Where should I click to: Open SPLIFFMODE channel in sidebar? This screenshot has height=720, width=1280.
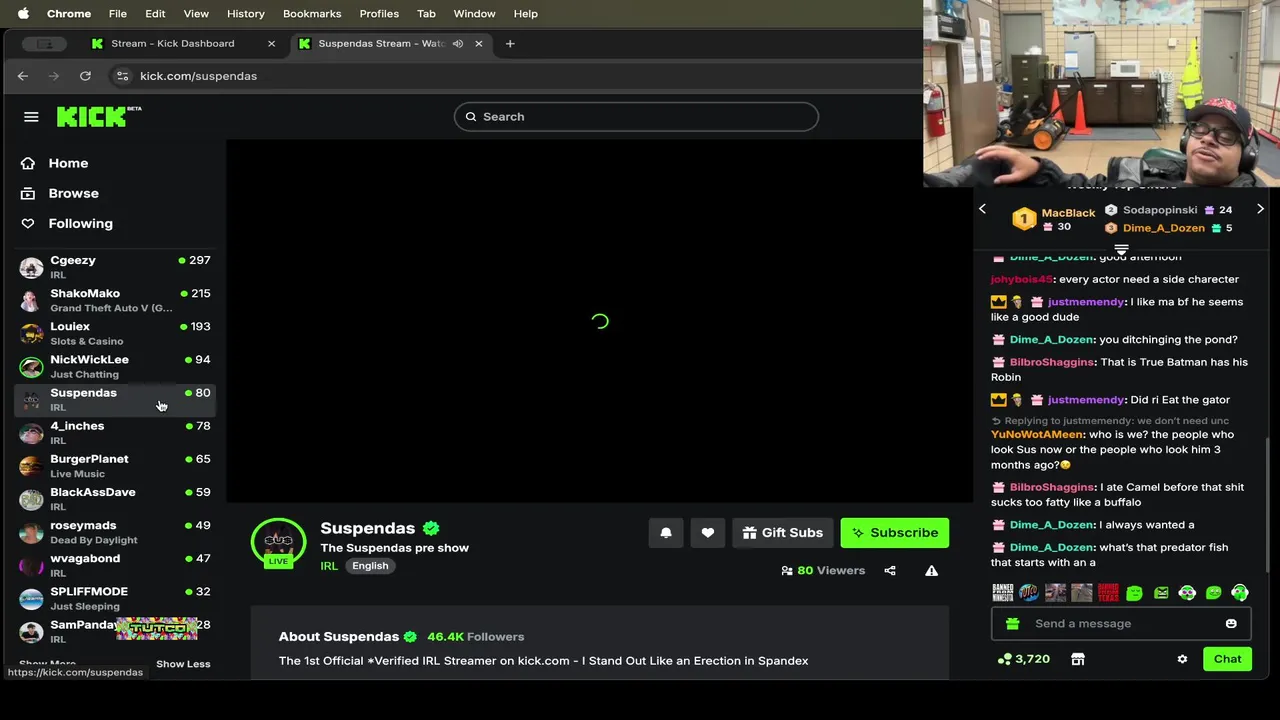pyautogui.click(x=115, y=597)
